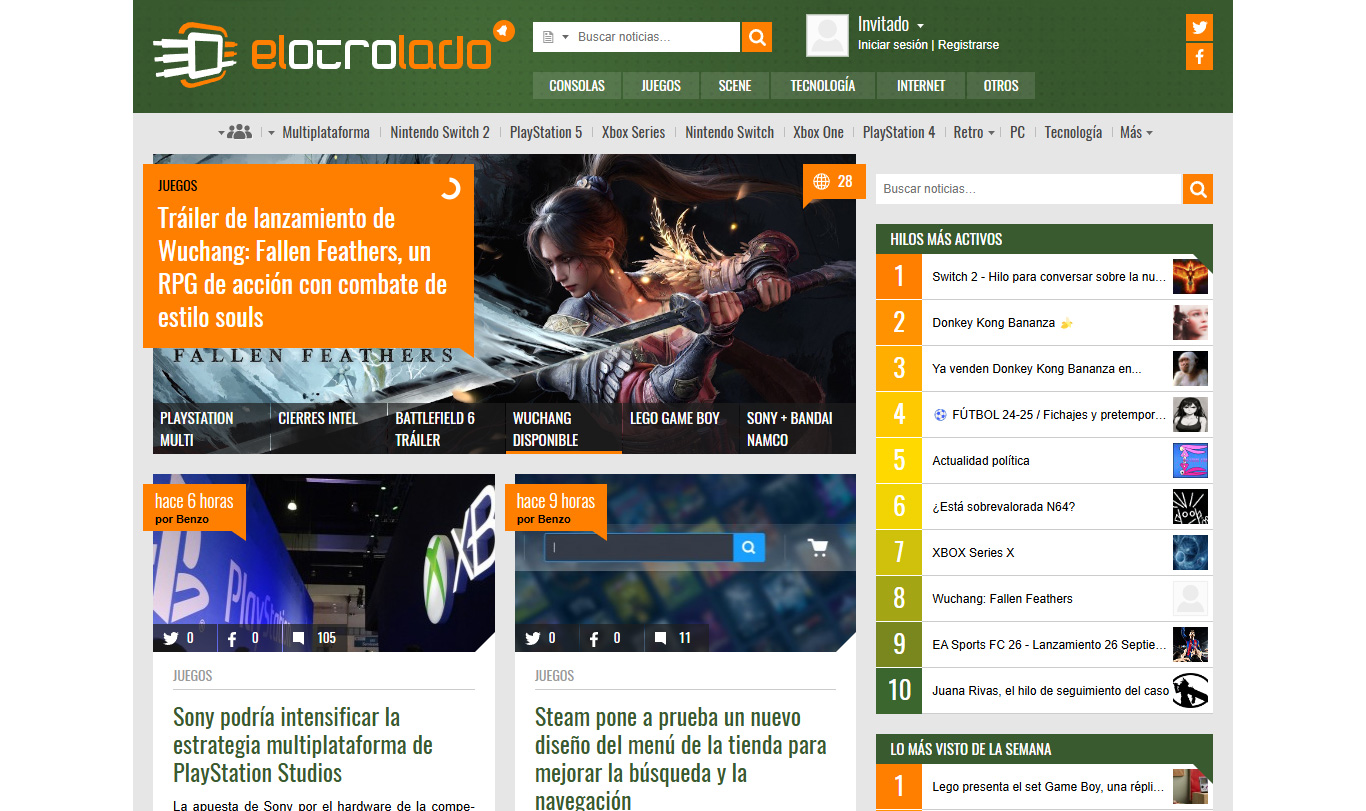Click the orange search button in the header
Image resolution: width=1366 pixels, height=811 pixels.
(x=757, y=37)
